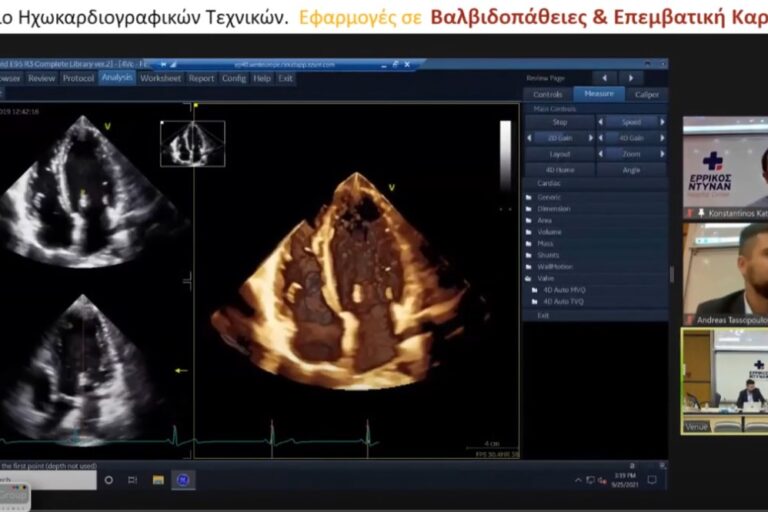
Task: Go to next review page arrow
Action: pyautogui.click(x=631, y=78)
